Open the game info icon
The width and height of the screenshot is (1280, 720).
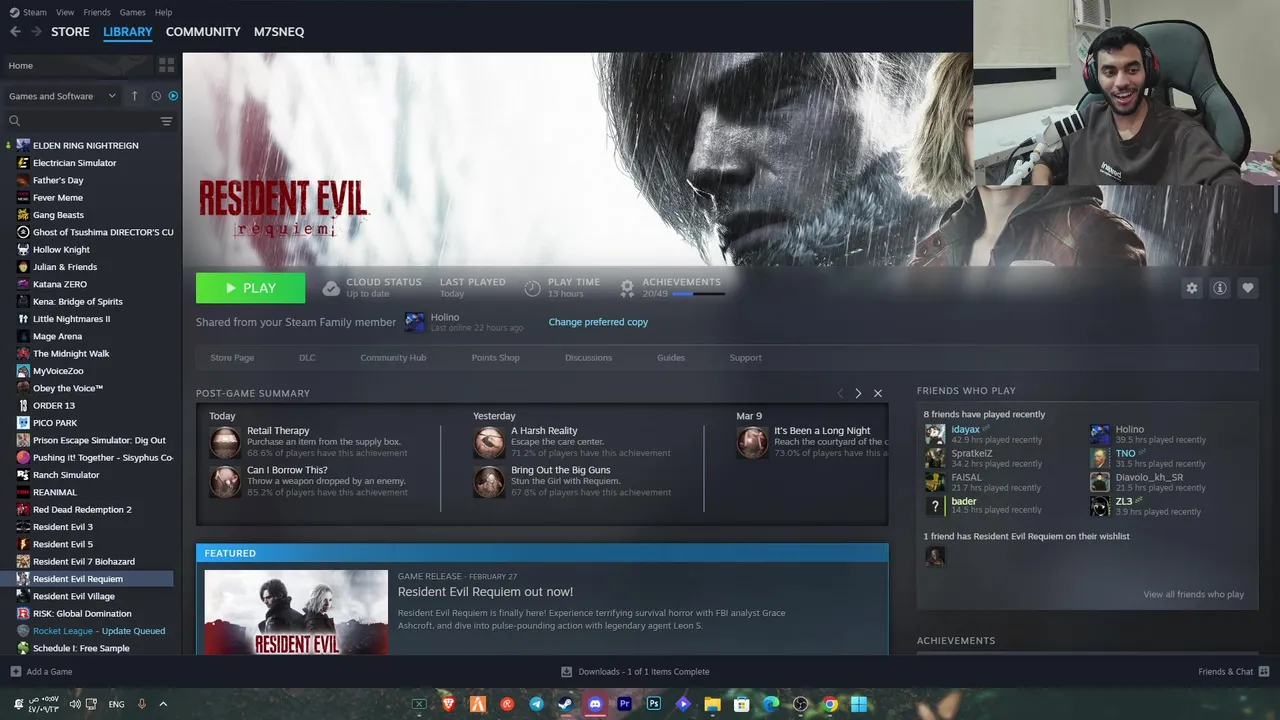coord(1219,288)
